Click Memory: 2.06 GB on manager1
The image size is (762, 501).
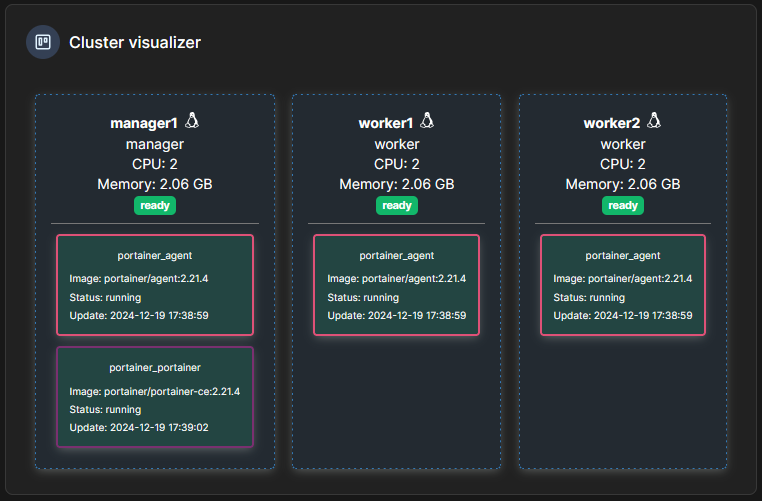(x=155, y=184)
